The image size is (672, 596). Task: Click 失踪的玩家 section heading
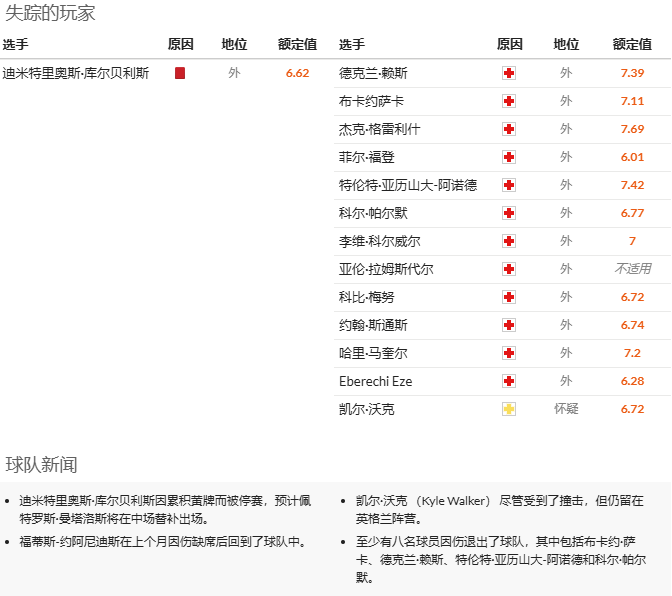point(51,13)
